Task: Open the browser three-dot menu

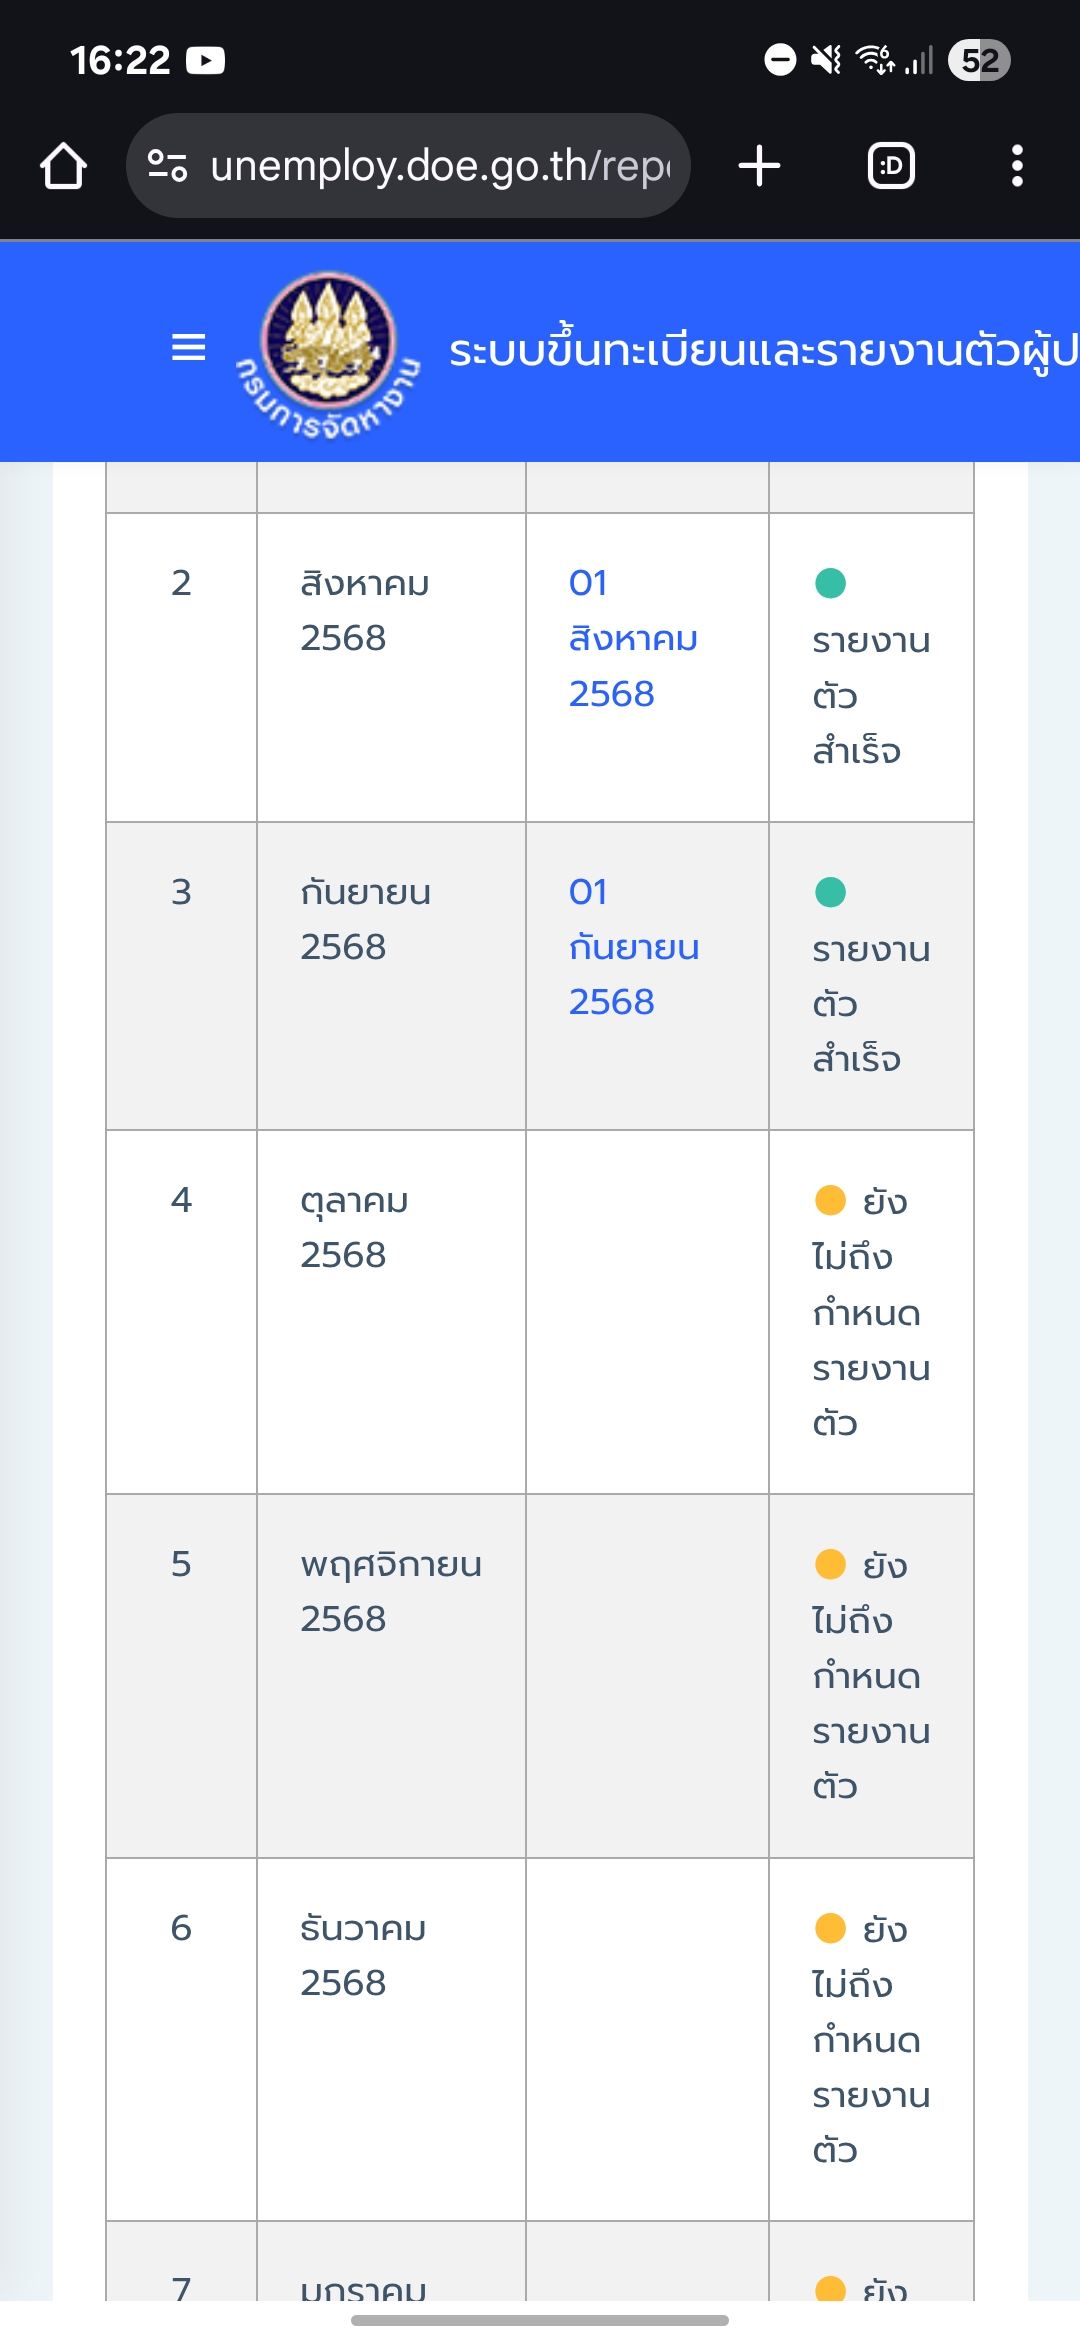Action: click(x=1017, y=166)
